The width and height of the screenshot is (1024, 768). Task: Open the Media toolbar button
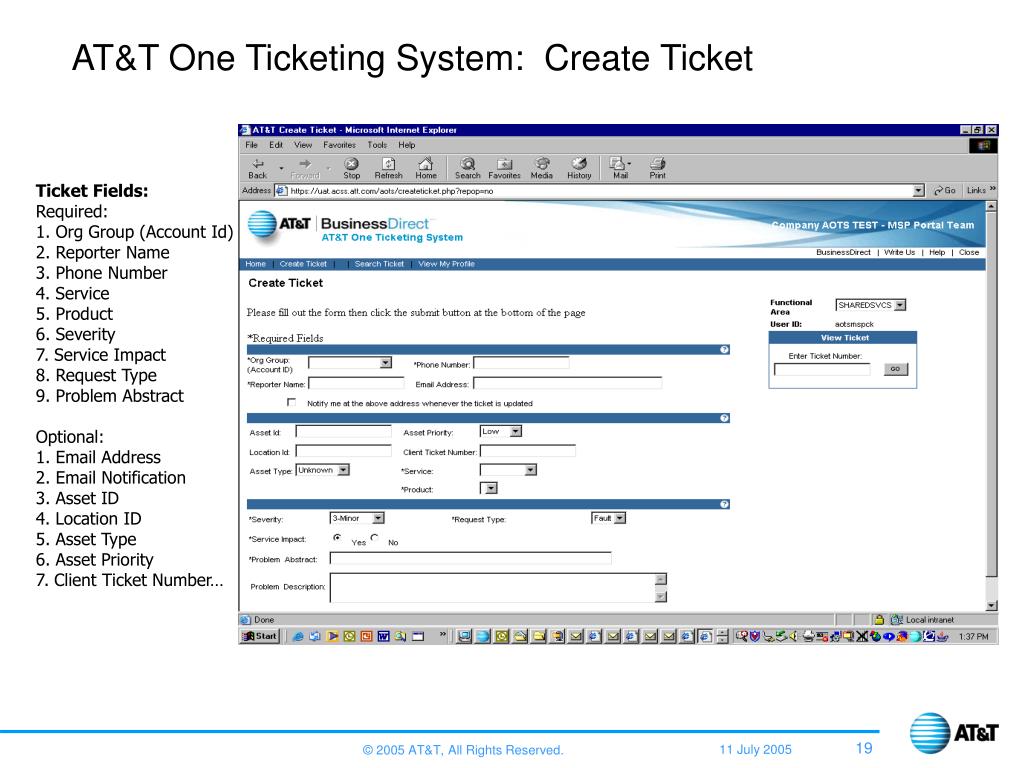(x=541, y=168)
